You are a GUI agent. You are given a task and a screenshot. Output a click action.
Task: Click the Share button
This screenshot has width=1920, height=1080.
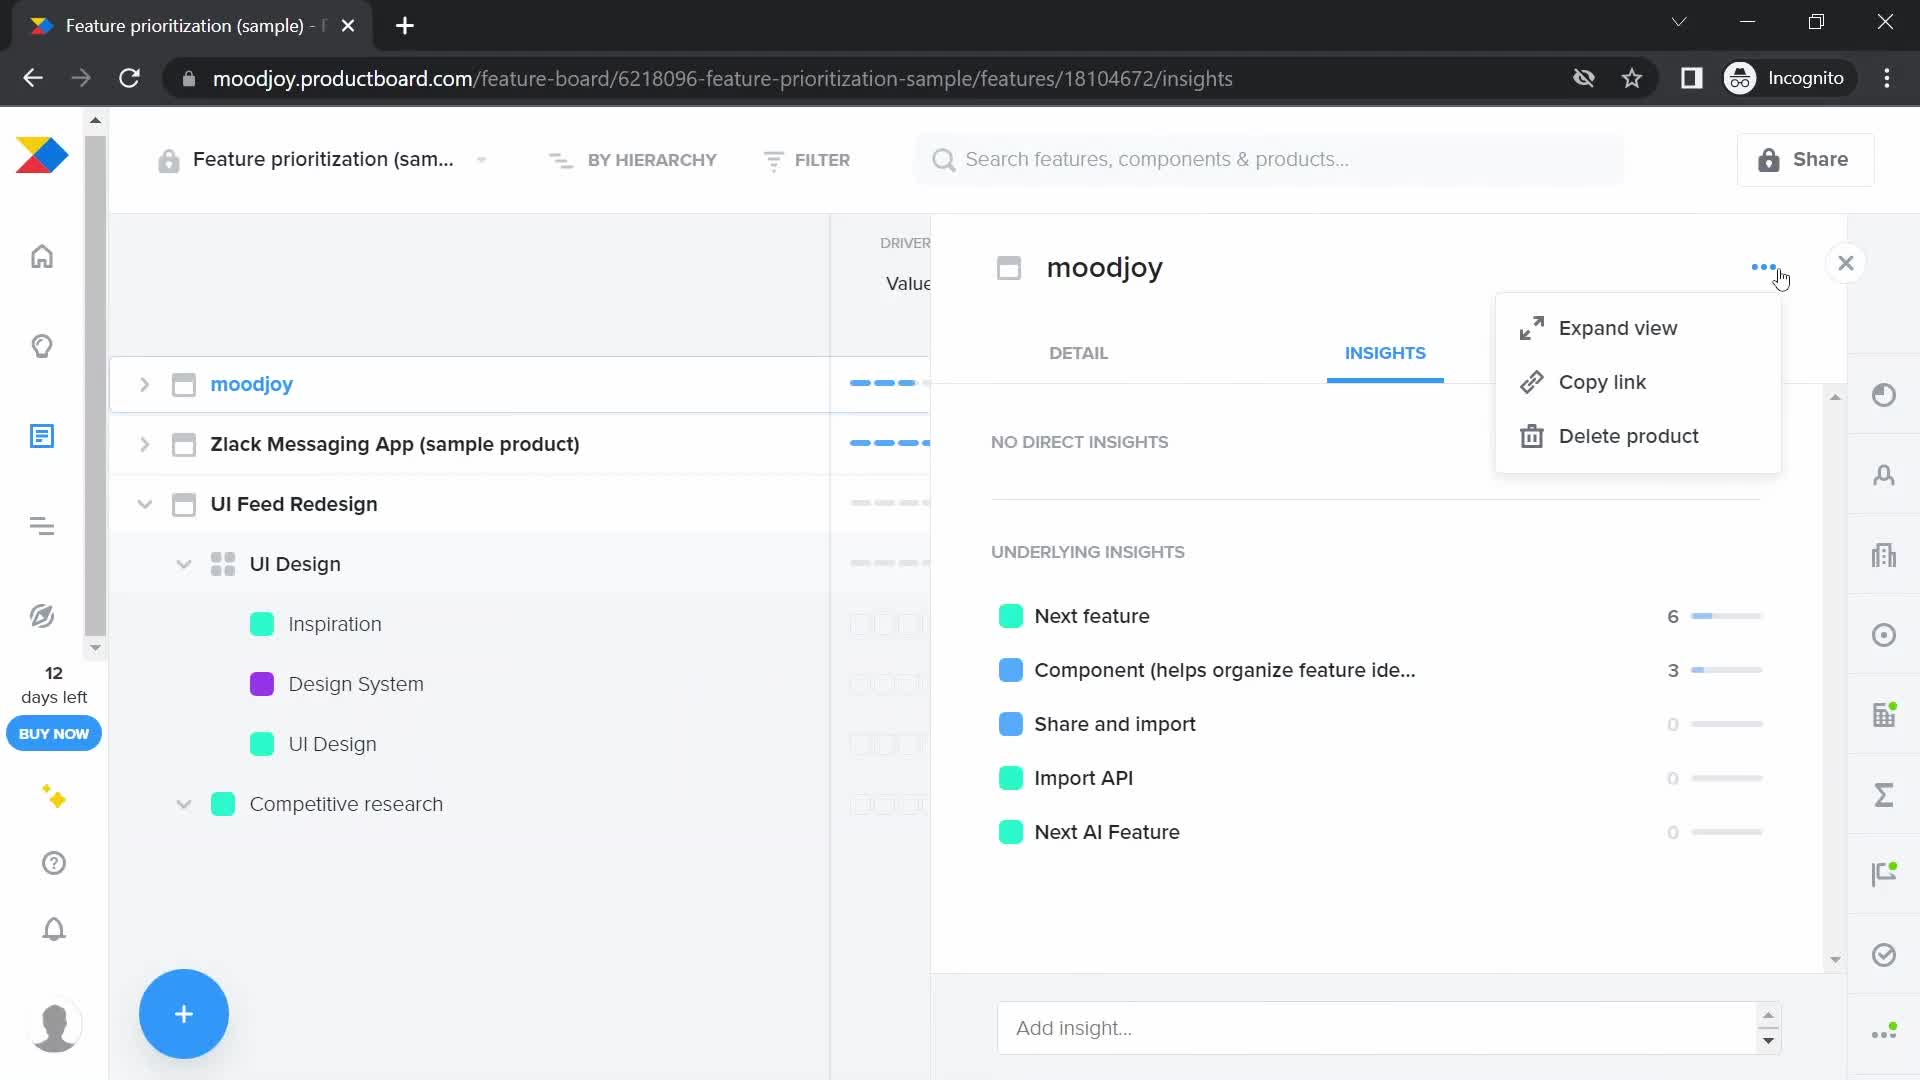pos(1805,160)
